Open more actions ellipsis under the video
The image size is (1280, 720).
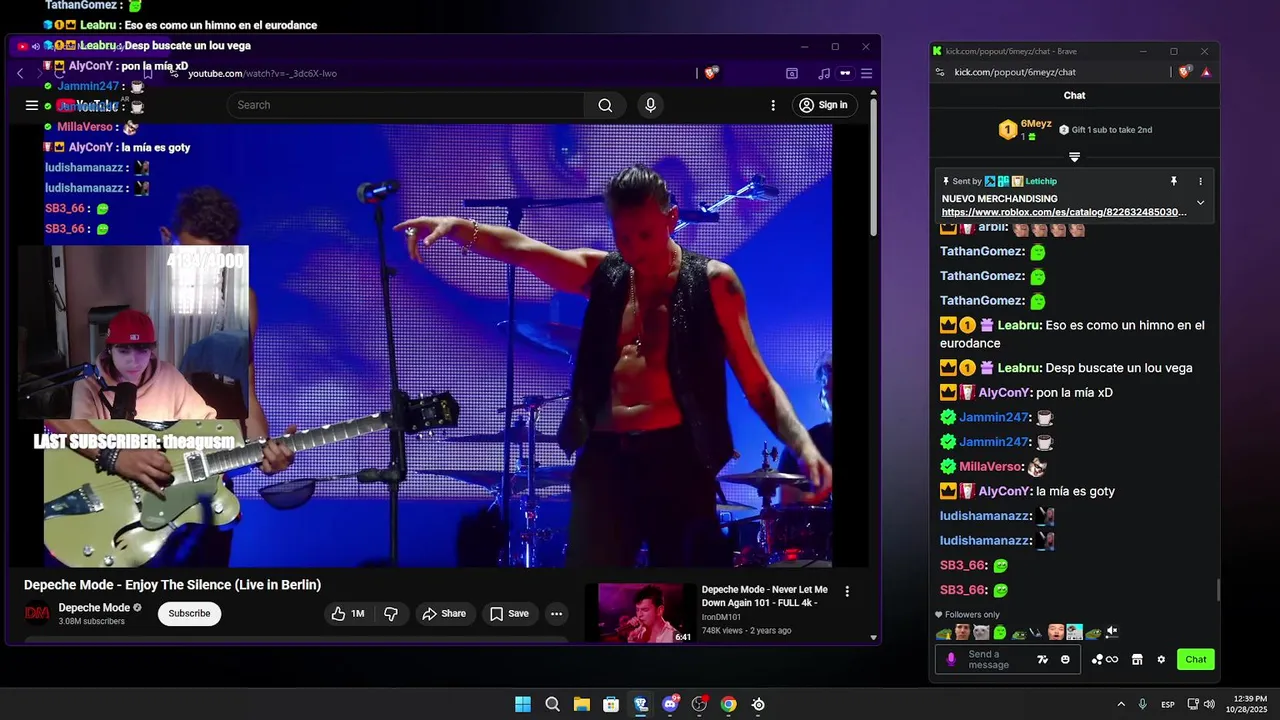coord(556,613)
